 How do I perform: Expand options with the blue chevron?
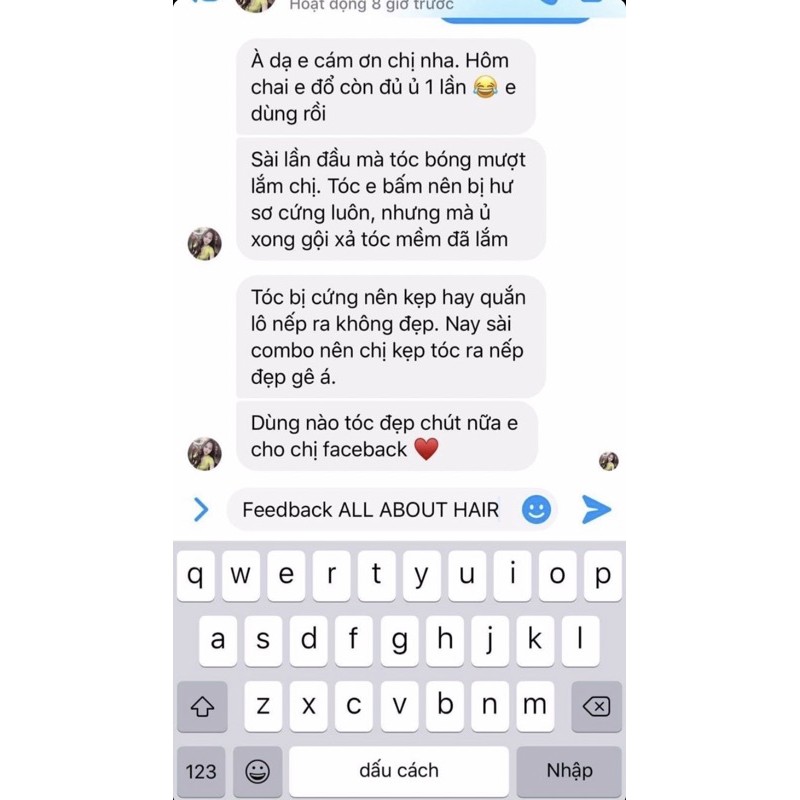[x=202, y=509]
